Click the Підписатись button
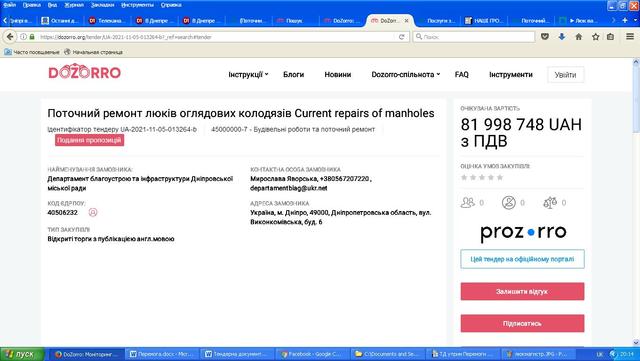The image size is (640, 361). click(x=522, y=323)
